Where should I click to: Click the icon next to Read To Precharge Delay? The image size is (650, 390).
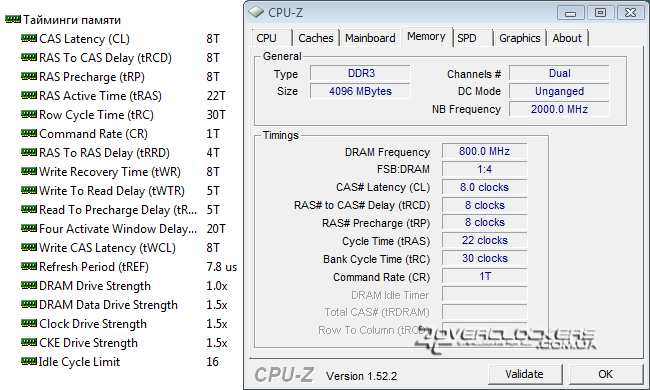point(29,209)
